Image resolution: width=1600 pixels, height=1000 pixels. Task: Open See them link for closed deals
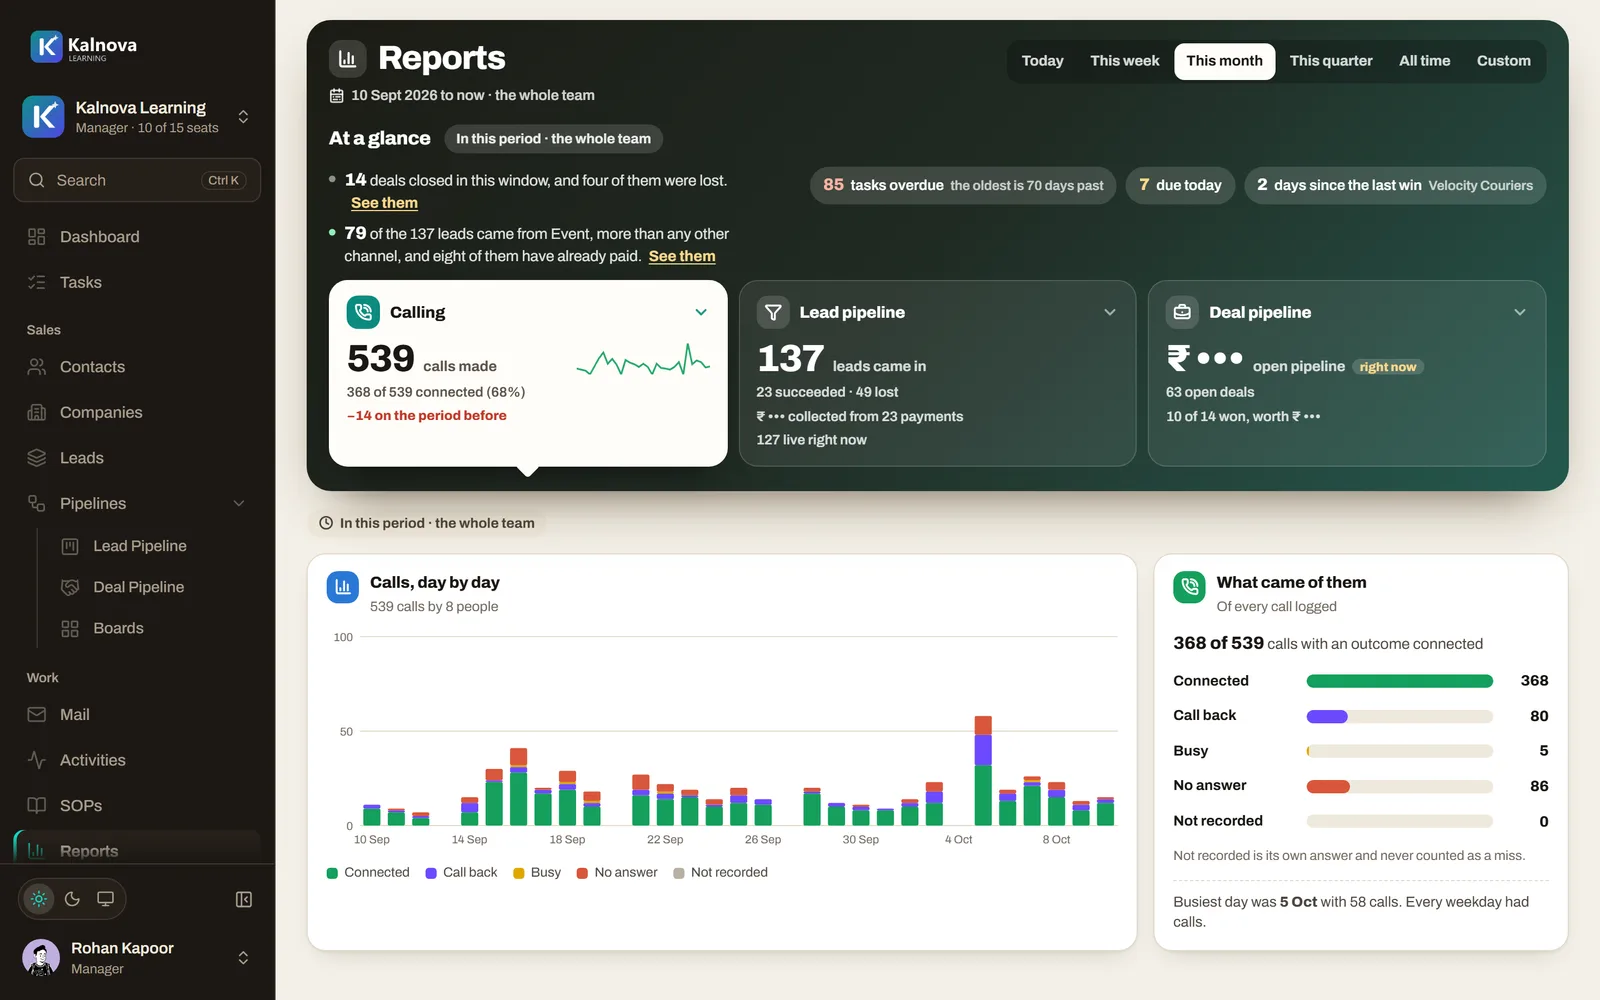pos(384,203)
